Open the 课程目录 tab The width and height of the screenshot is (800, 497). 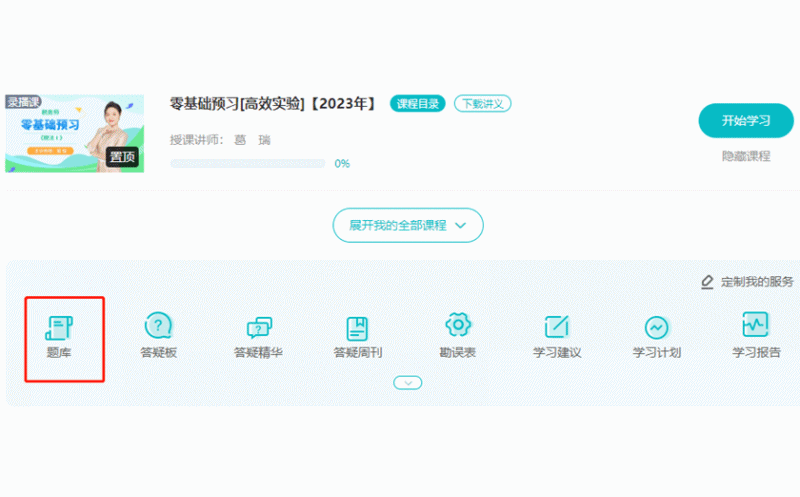(x=417, y=104)
